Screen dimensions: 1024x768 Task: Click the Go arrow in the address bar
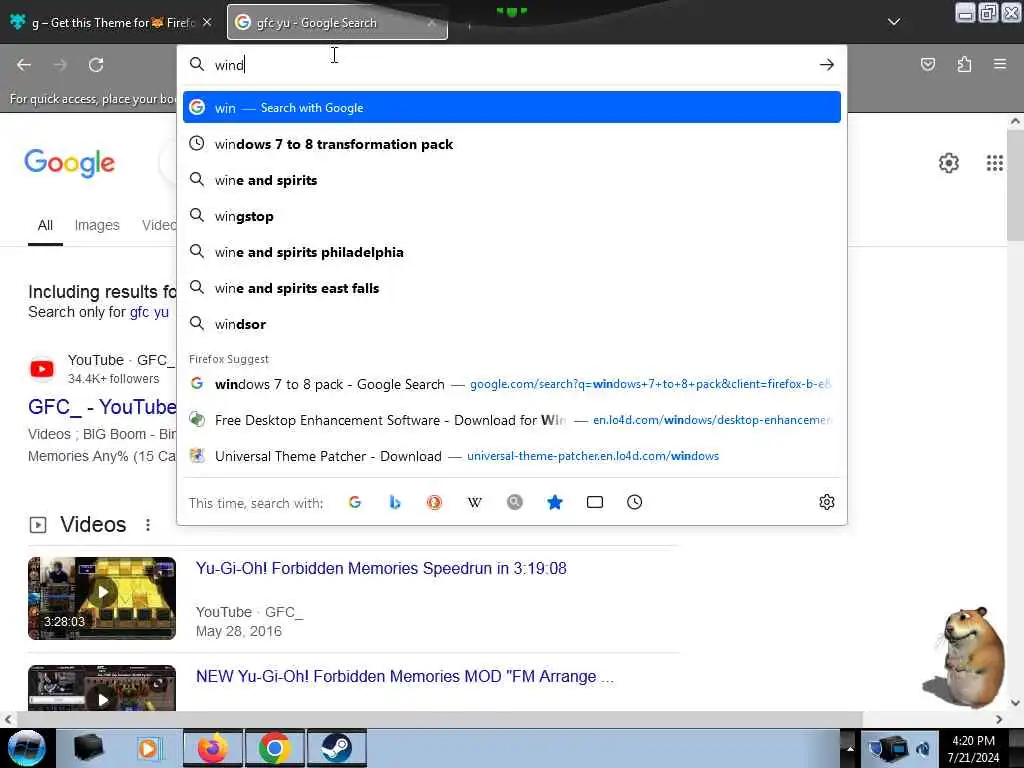click(x=827, y=64)
